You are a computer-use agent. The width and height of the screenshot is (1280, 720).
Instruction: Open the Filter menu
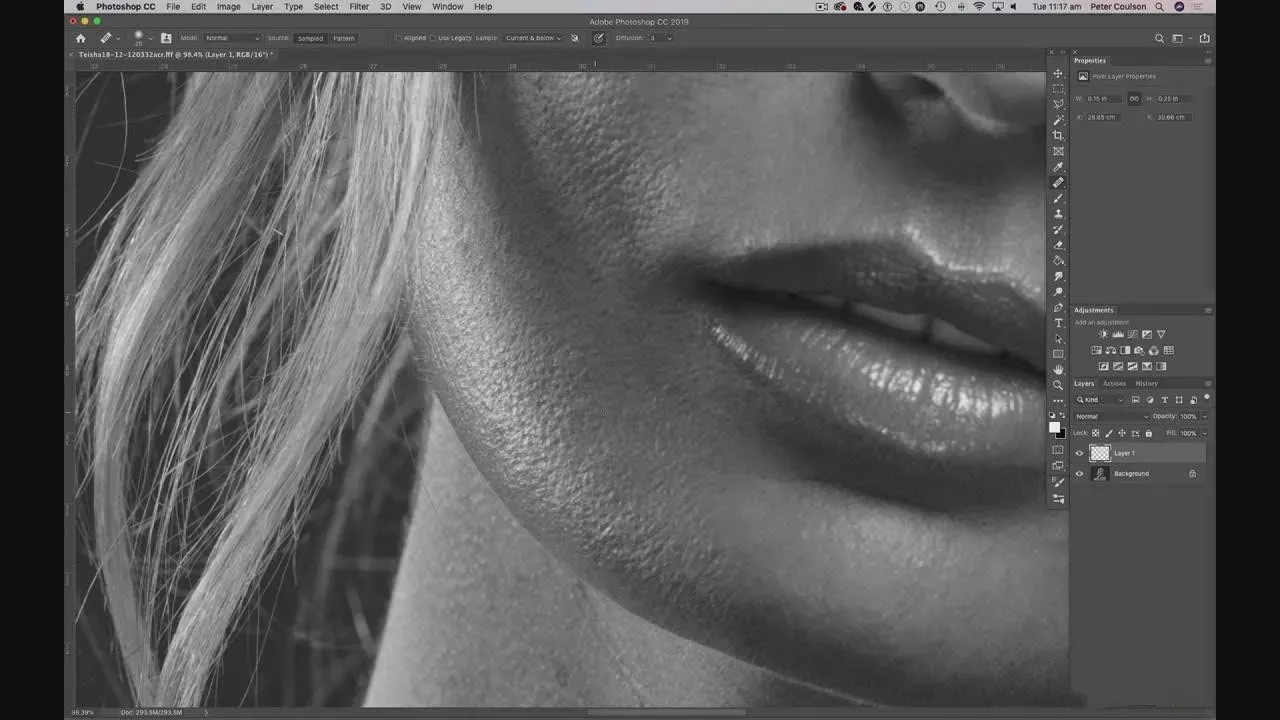[359, 7]
